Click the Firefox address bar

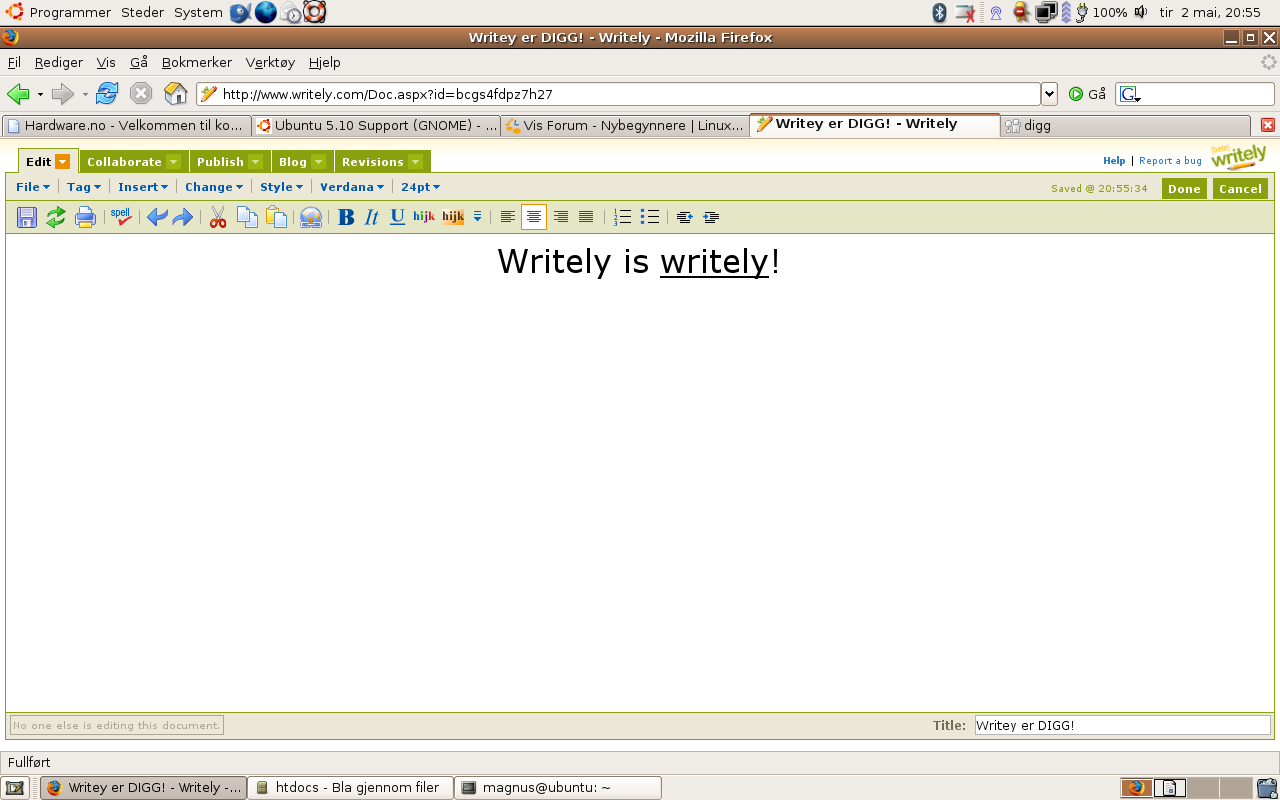click(x=618, y=94)
